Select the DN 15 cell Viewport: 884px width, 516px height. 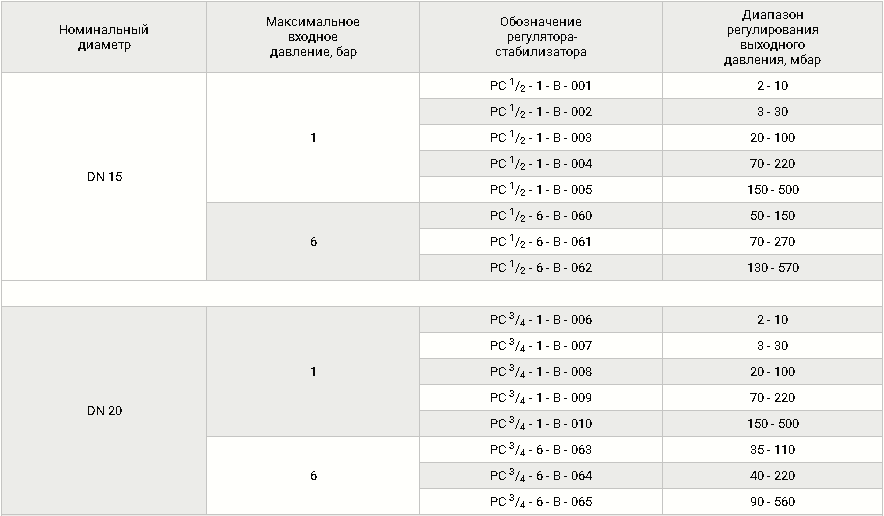pos(104,177)
